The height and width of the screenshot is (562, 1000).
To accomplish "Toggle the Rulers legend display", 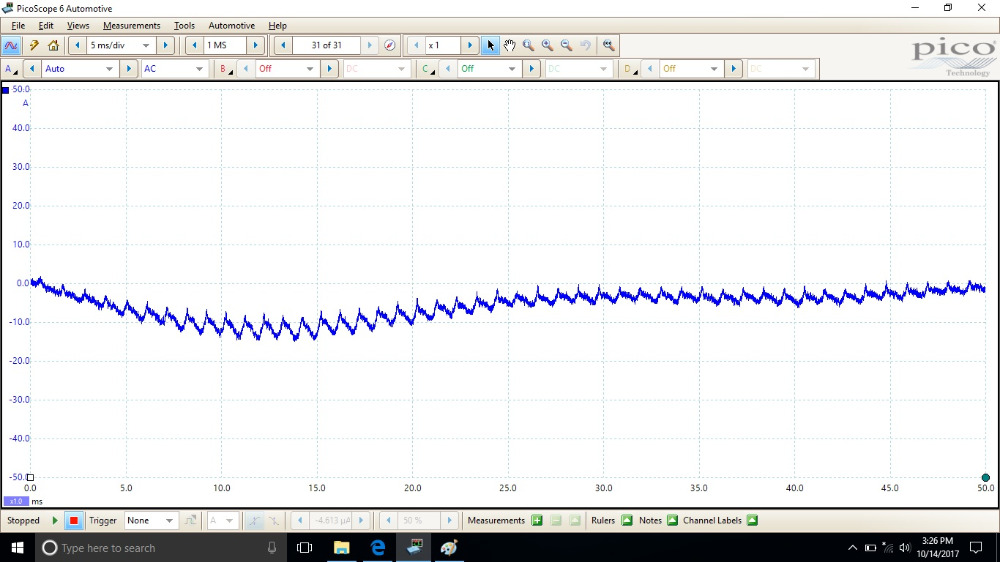I will click(627, 520).
